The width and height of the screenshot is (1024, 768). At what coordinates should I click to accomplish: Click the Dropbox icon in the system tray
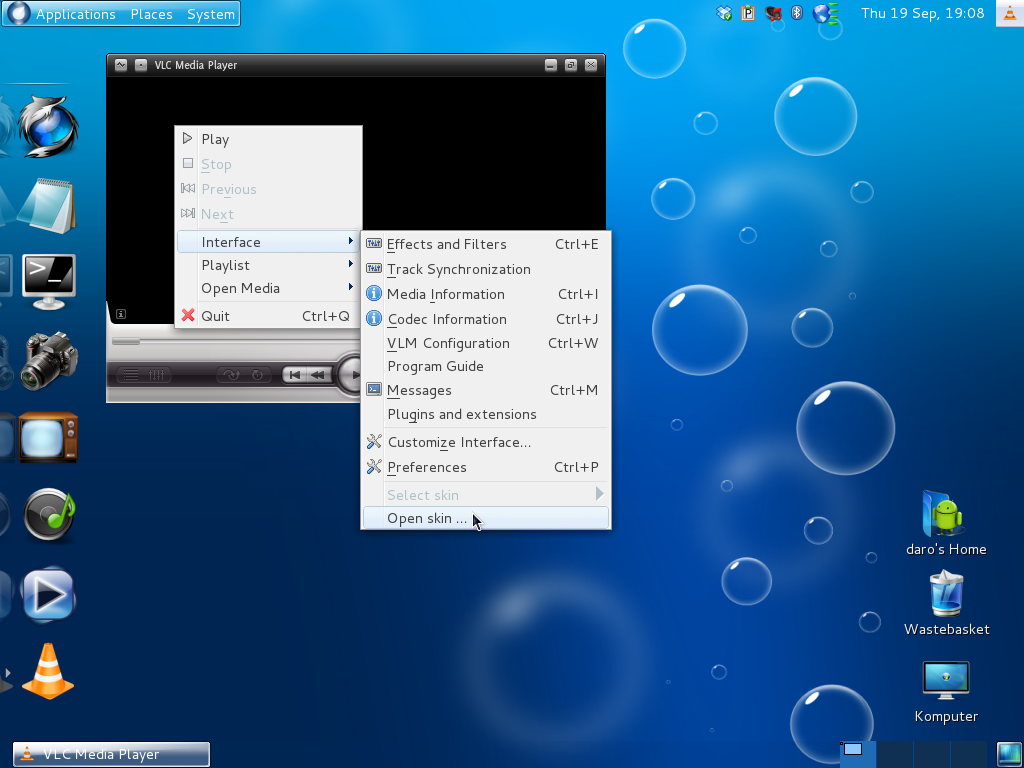click(725, 13)
